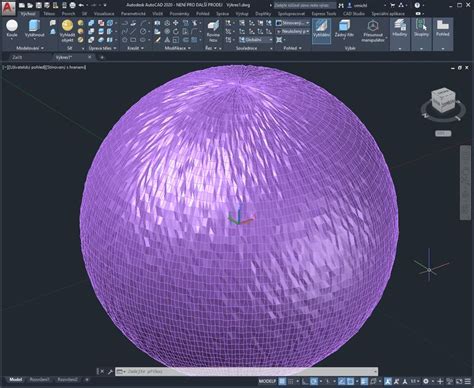Viewport: 474px width, 388px height.
Task: Click the Koule (sphere) tool icon
Action: pyautogui.click(x=12, y=26)
